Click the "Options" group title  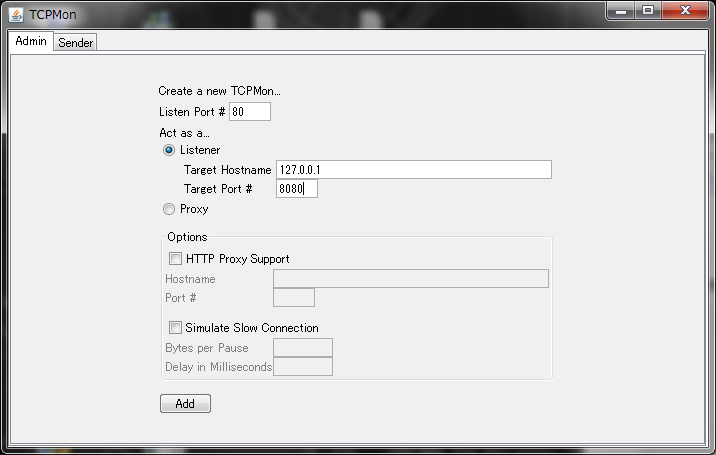point(187,237)
